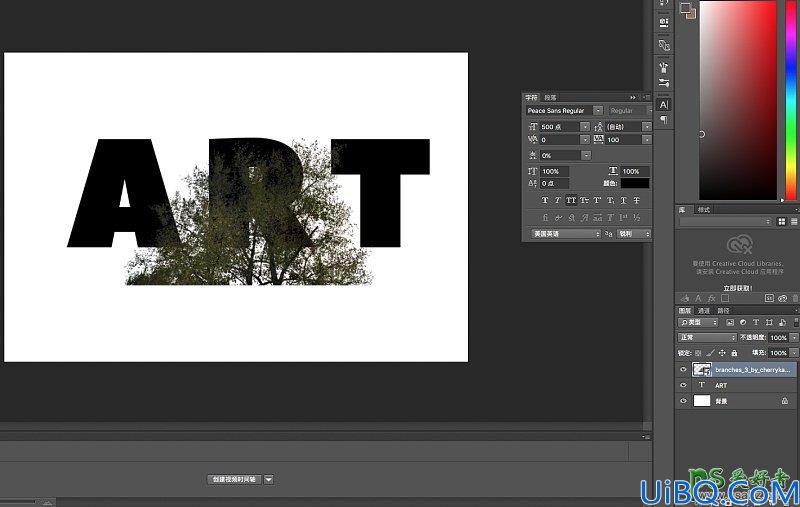
Task: Switch to the 通道 tab
Action: [704, 311]
